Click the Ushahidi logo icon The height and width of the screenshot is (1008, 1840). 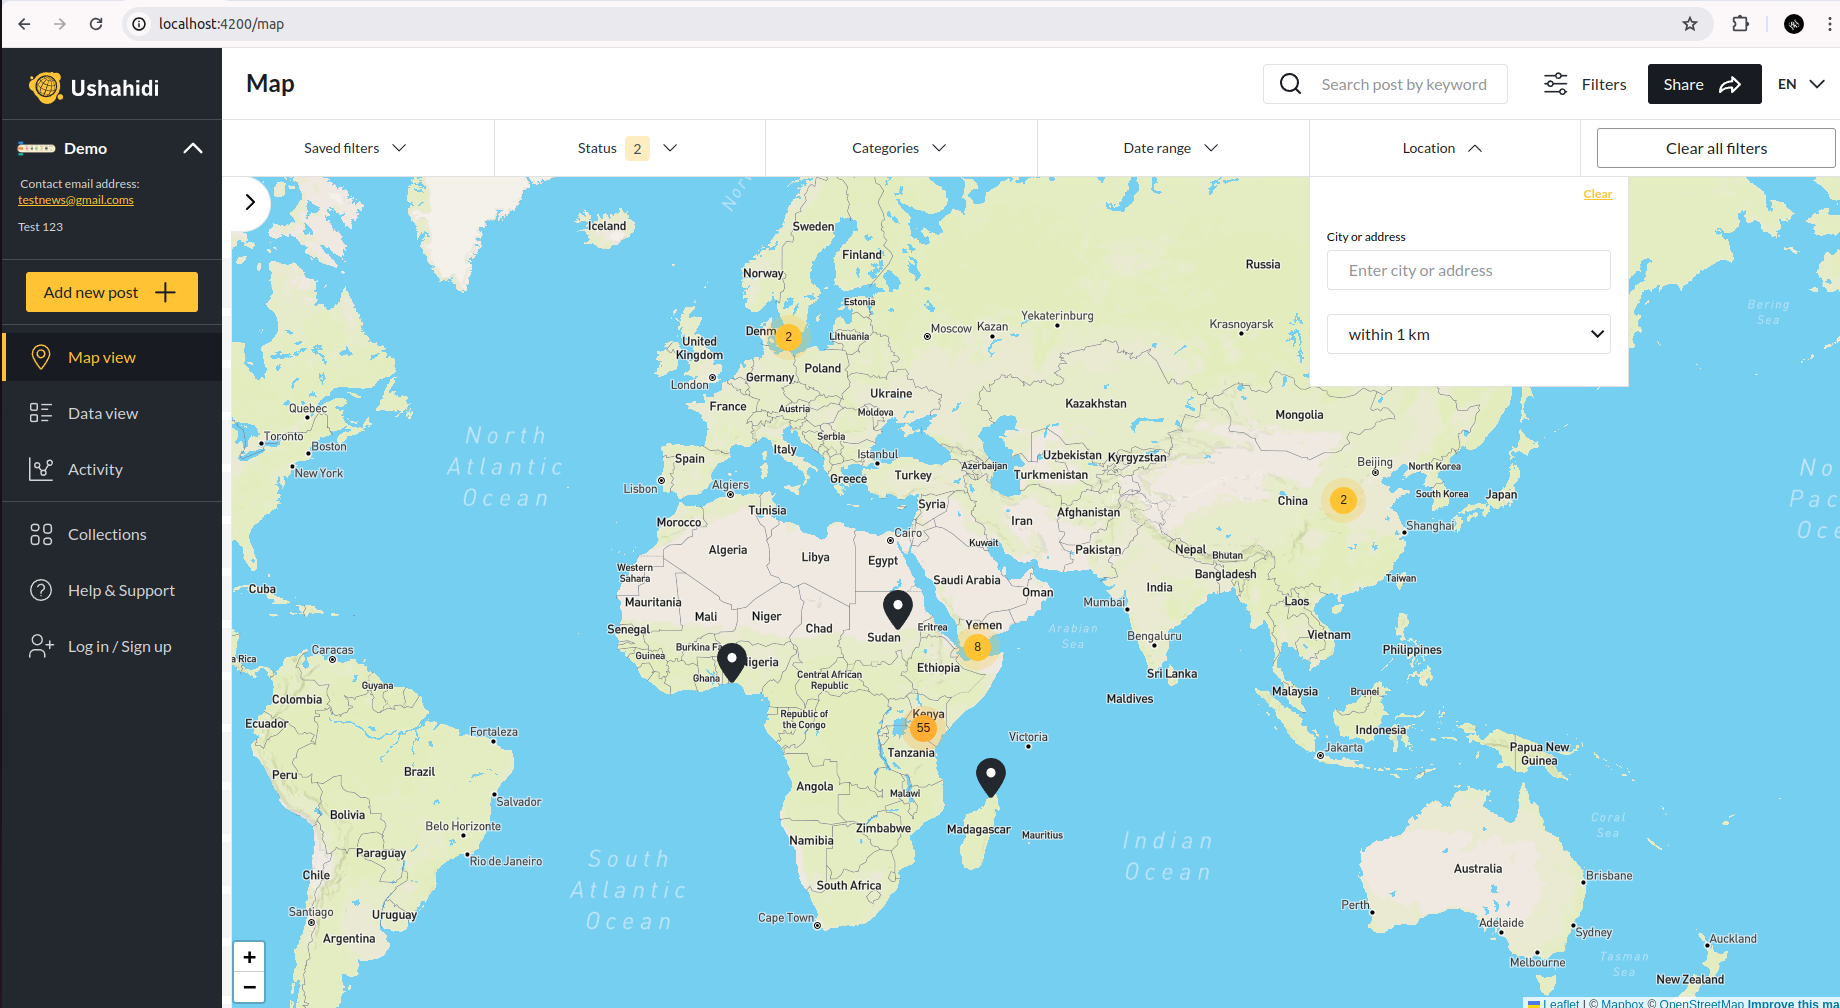(45, 88)
